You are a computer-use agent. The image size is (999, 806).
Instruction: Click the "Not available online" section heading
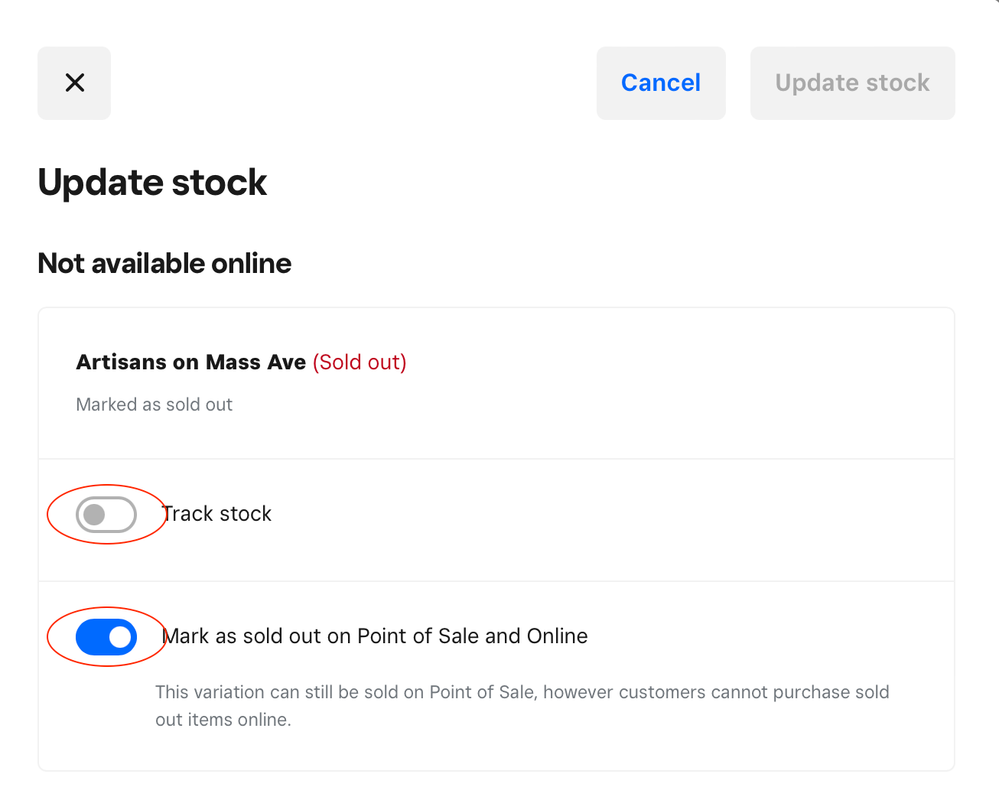pos(164,264)
